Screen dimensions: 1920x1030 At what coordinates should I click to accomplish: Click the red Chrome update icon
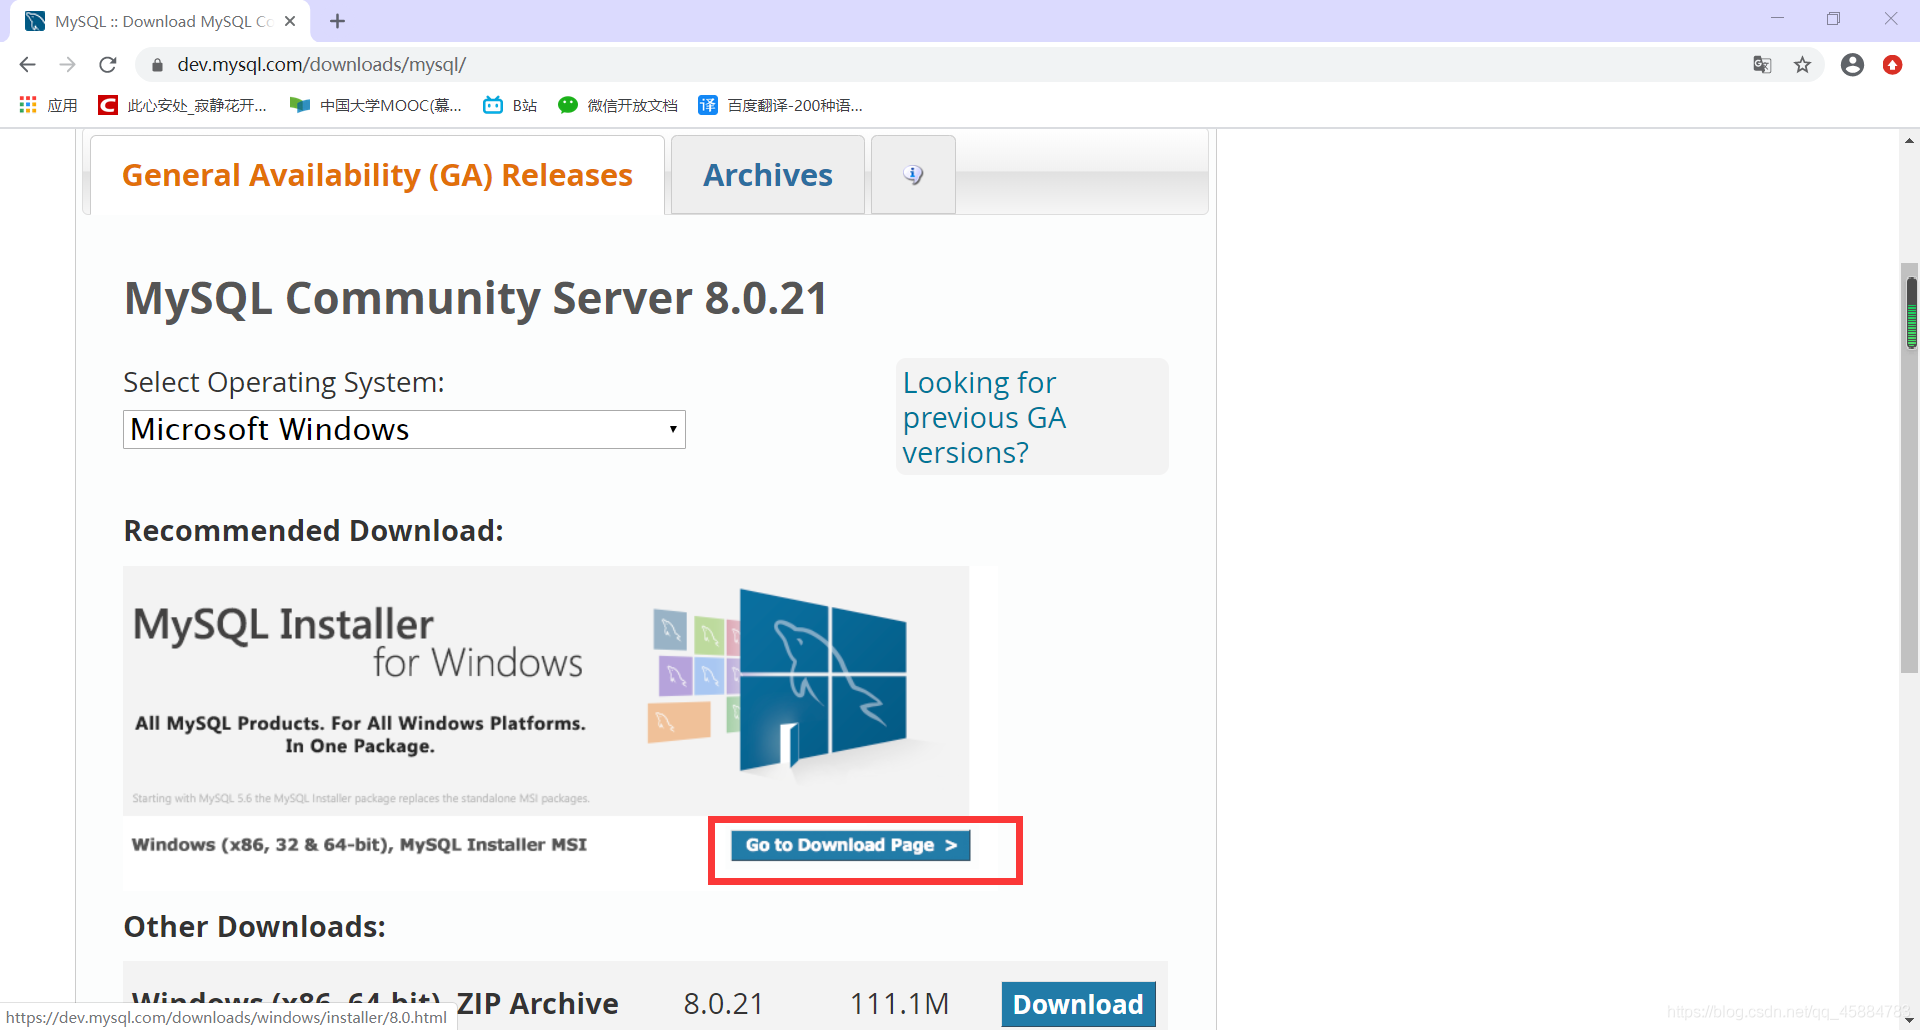click(x=1892, y=65)
